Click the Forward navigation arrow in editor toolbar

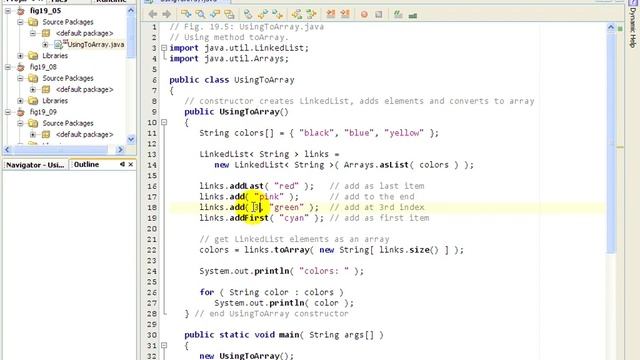(x=167, y=15)
